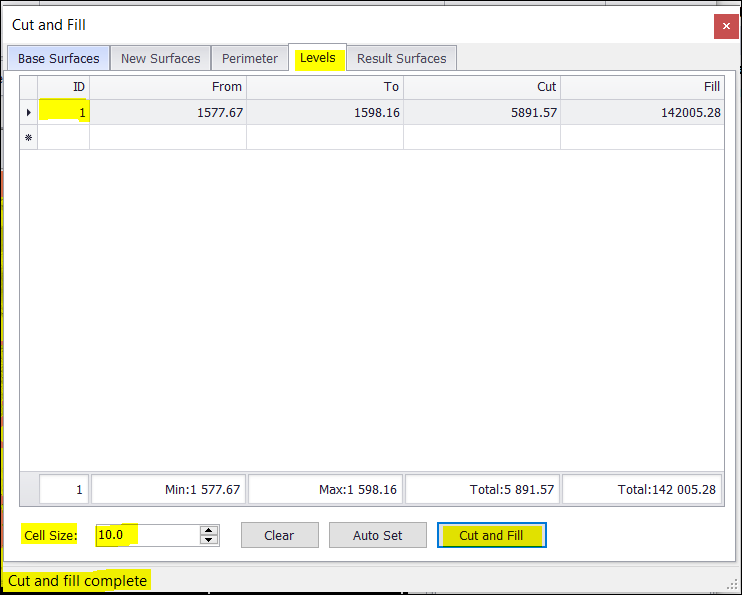Click the Cell Size input field

pyautogui.click(x=147, y=535)
